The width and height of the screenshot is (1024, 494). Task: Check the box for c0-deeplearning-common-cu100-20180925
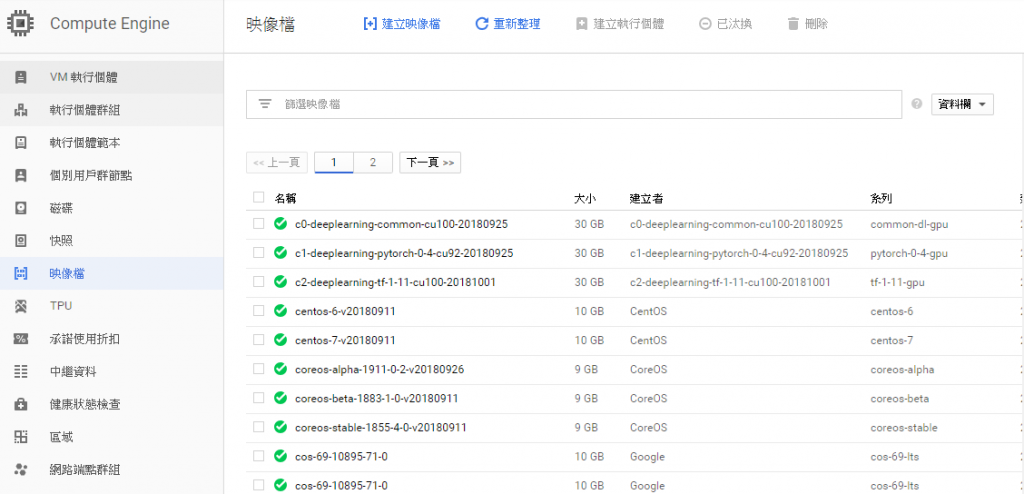tap(259, 223)
